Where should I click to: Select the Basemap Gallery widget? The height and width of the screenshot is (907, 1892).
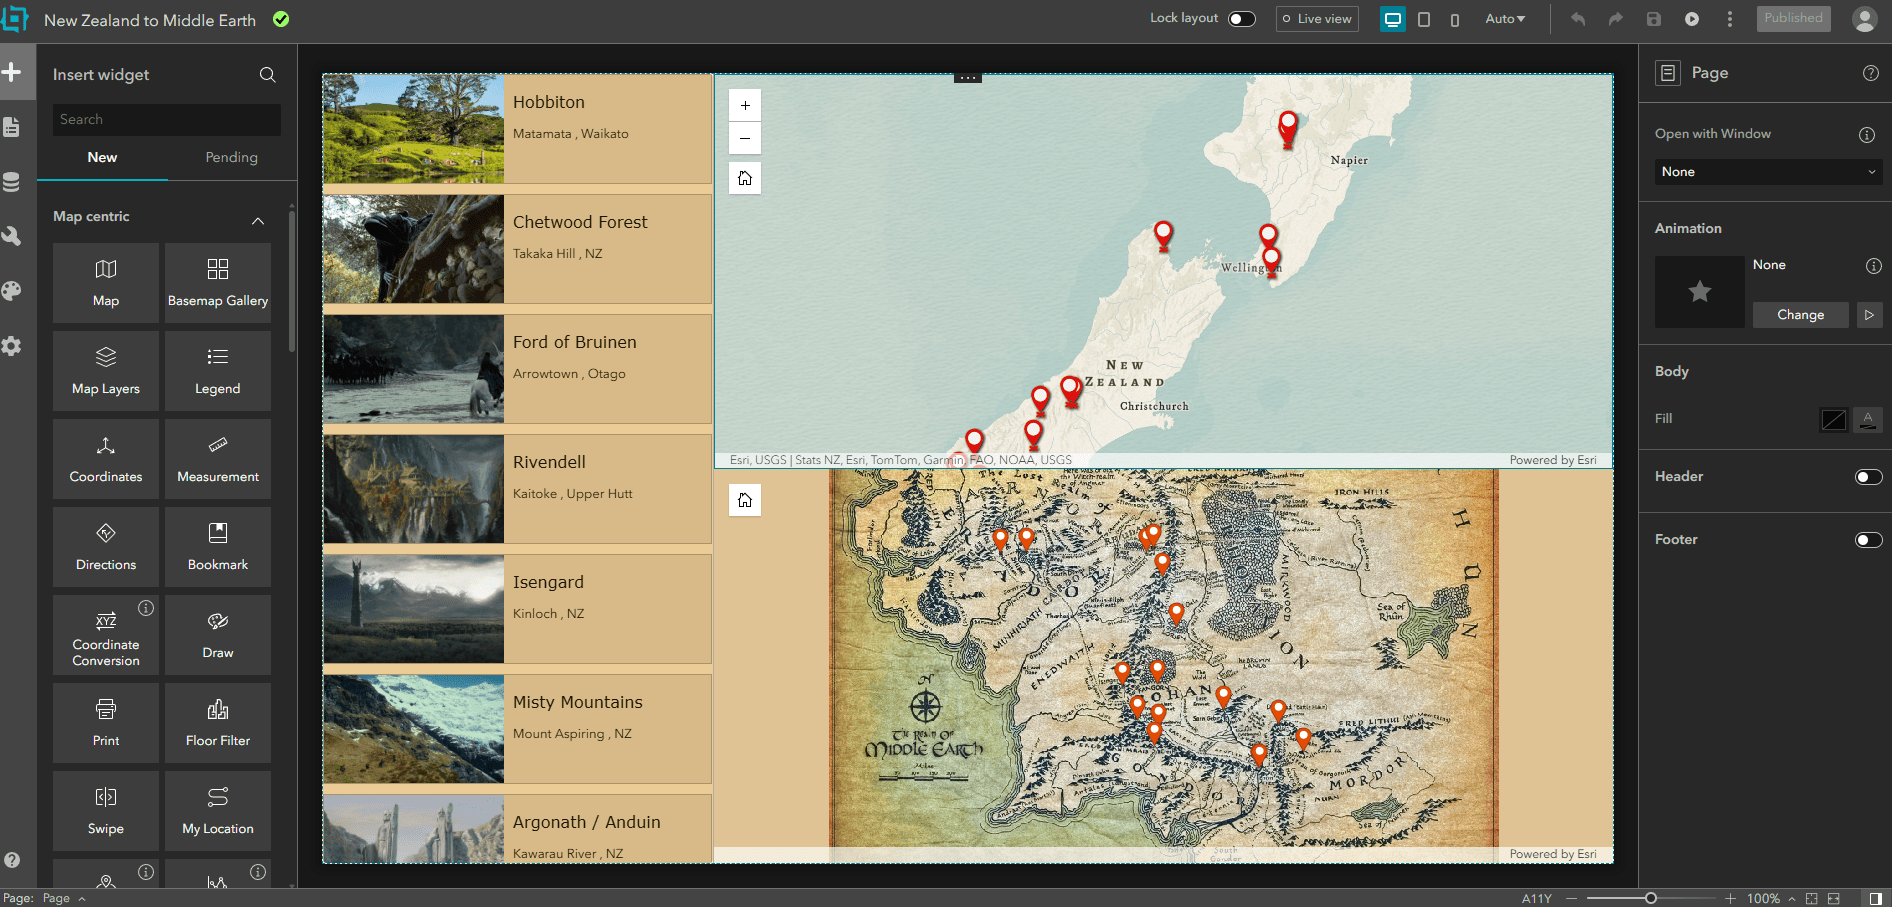pos(218,283)
